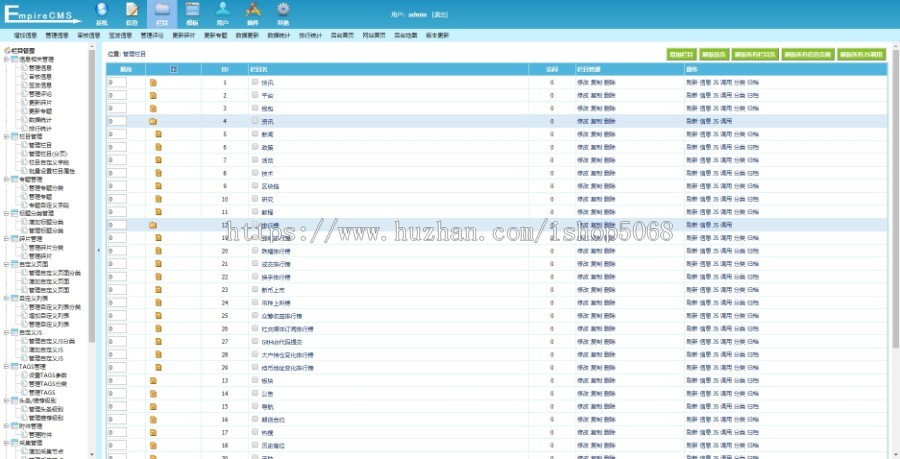Focus the order input in the 快讯 row
Screen dimensions: 900x459
tap(117, 83)
